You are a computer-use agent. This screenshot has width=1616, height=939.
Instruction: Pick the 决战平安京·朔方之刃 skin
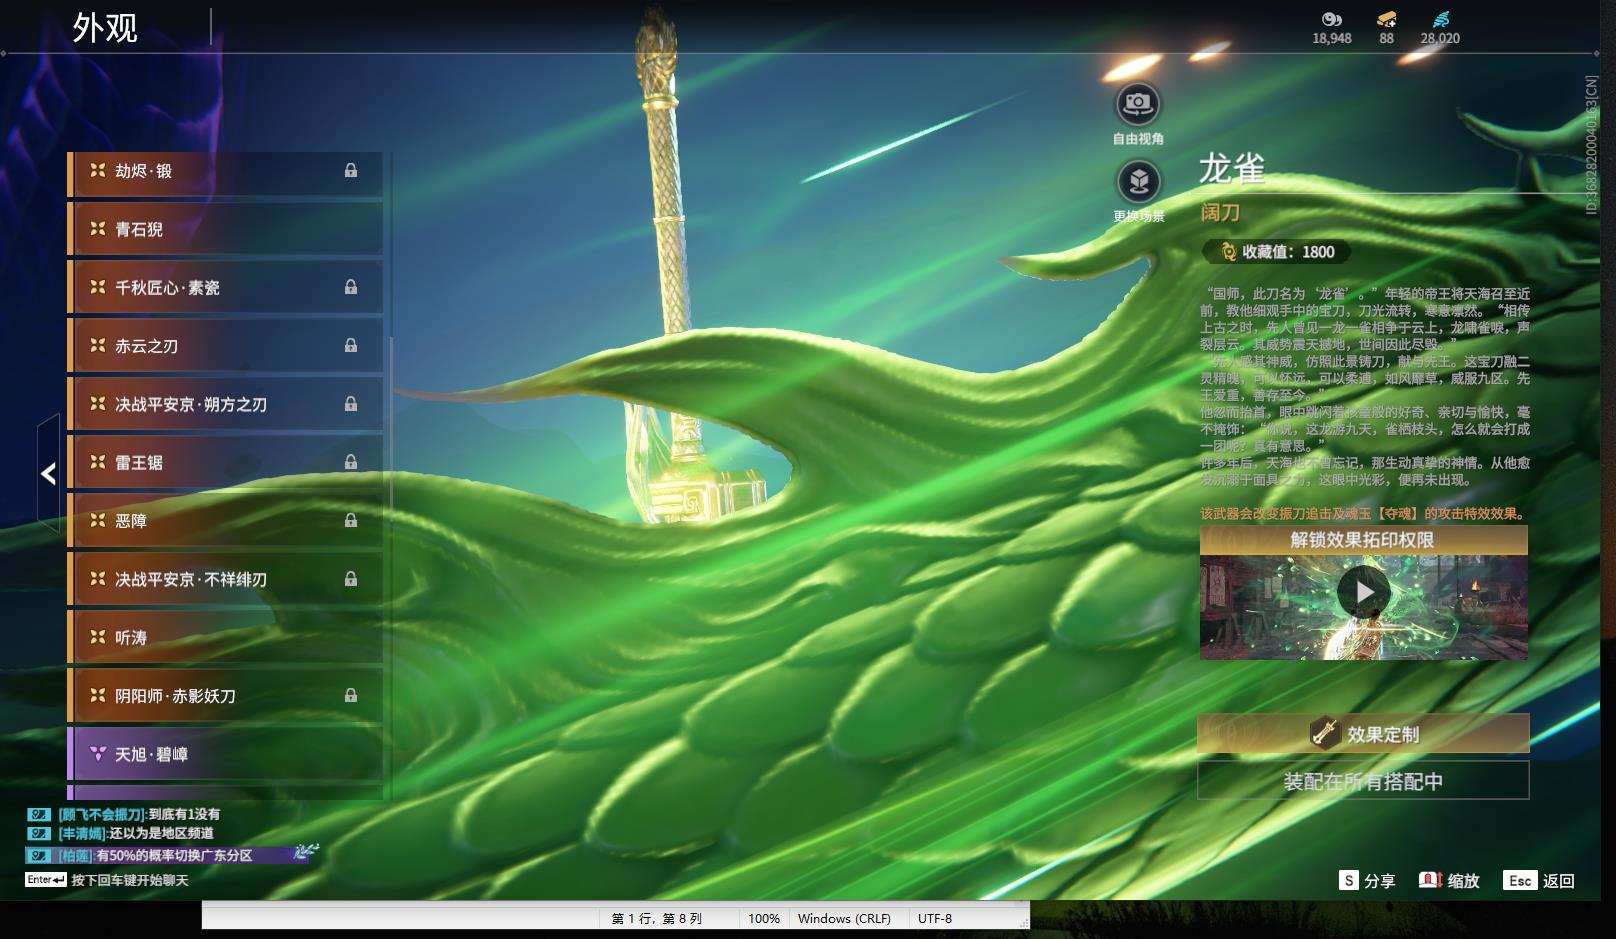coord(225,404)
